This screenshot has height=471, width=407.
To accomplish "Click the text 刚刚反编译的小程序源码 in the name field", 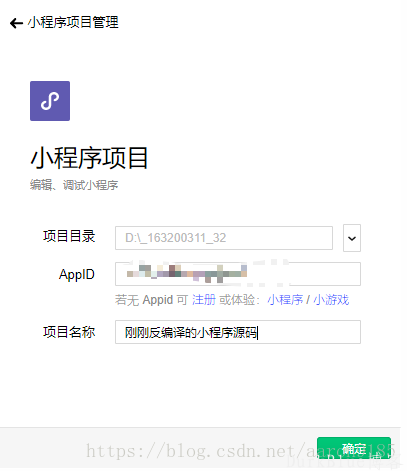I will [191, 332].
